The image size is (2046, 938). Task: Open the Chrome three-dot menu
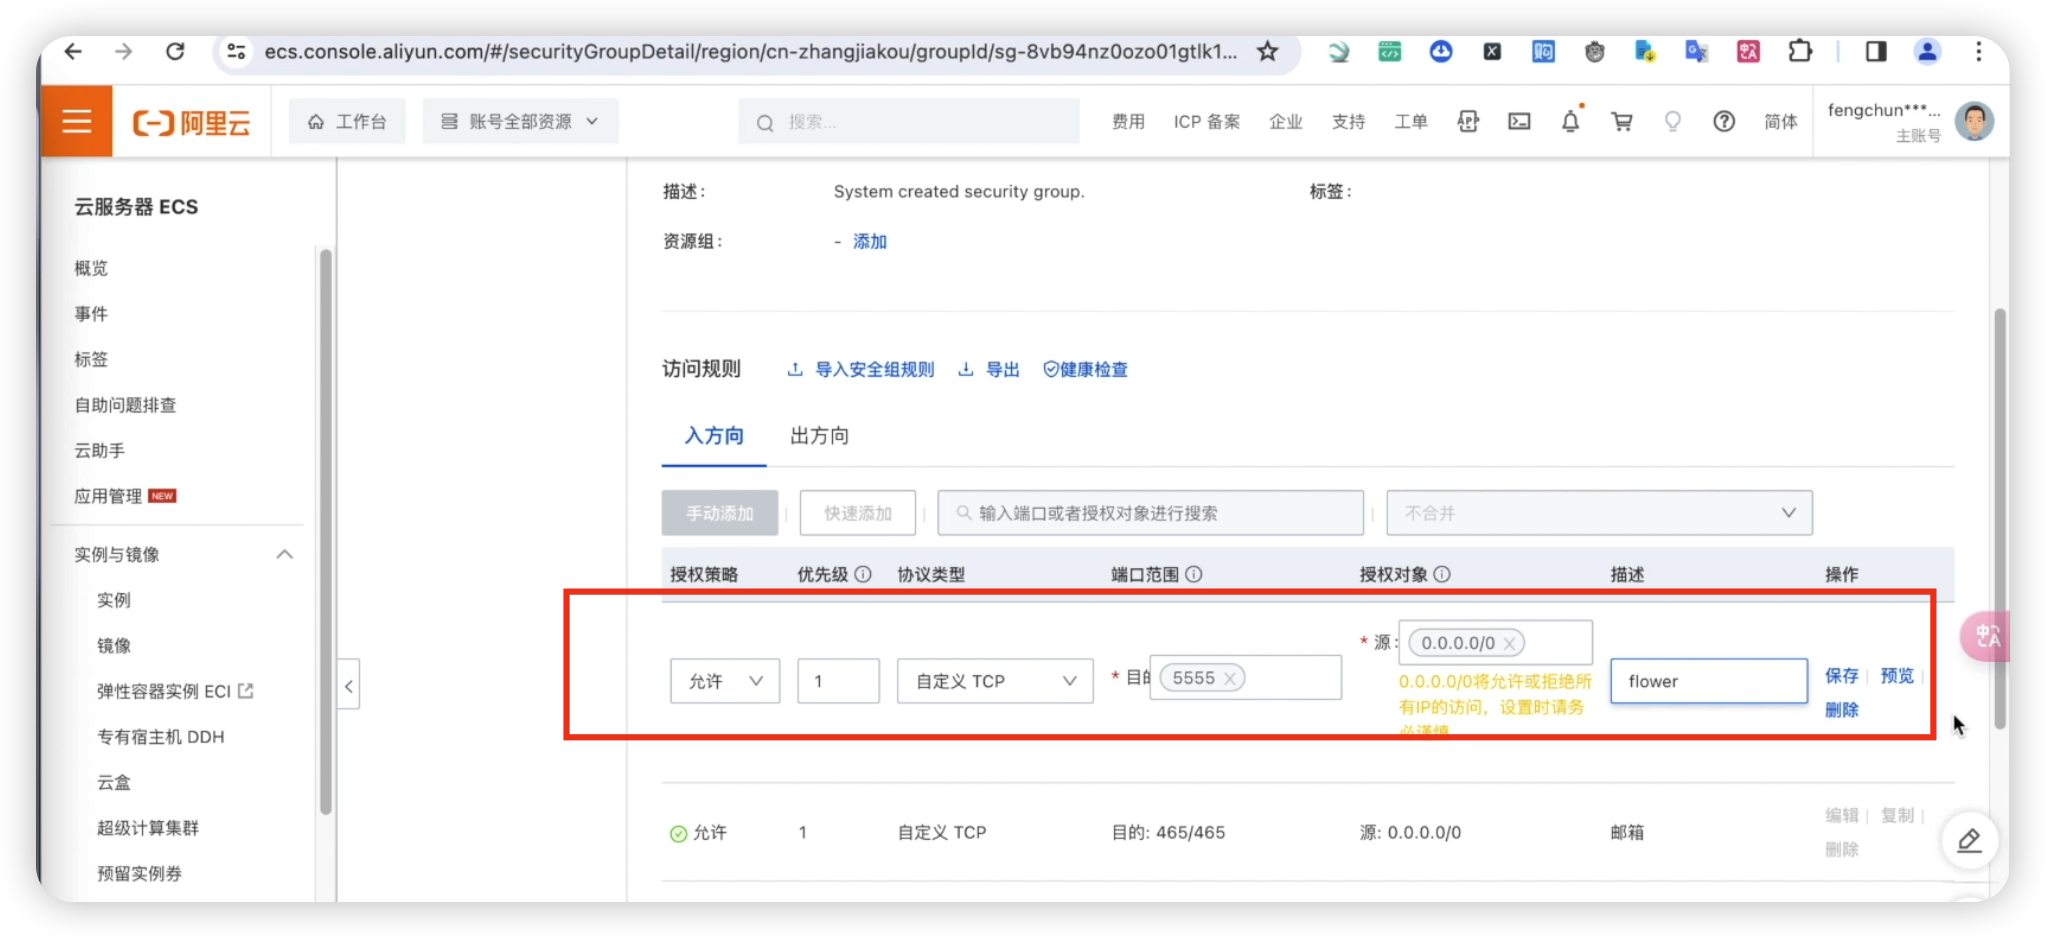click(1978, 51)
